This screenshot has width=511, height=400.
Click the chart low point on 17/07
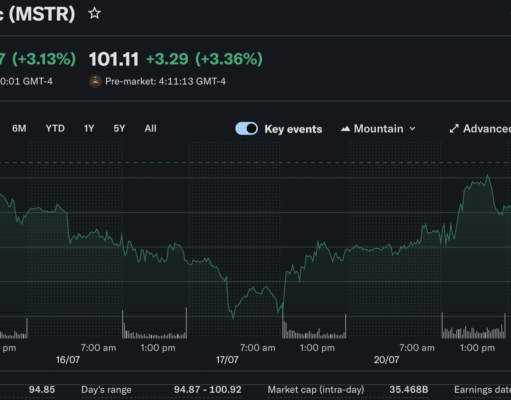[x=233, y=318]
